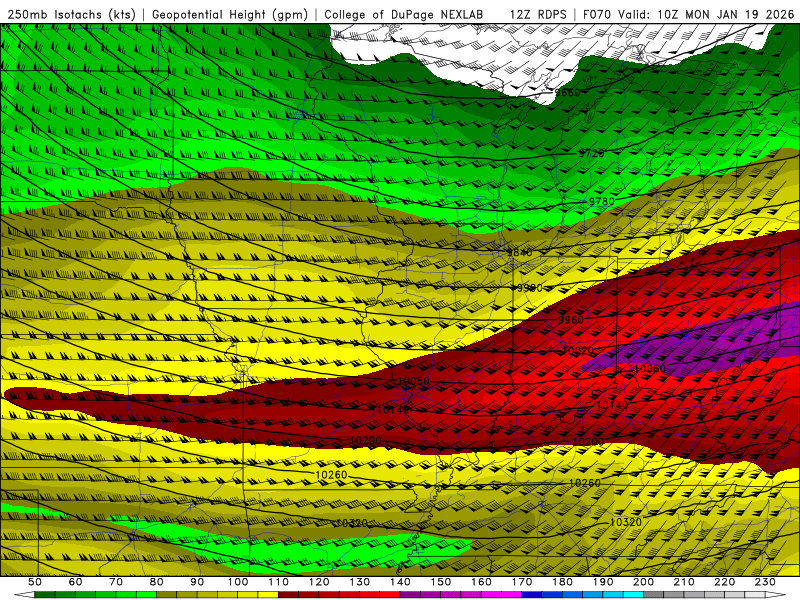800x600 pixels.
Task: Click the color scale value 230
Action: (765, 582)
